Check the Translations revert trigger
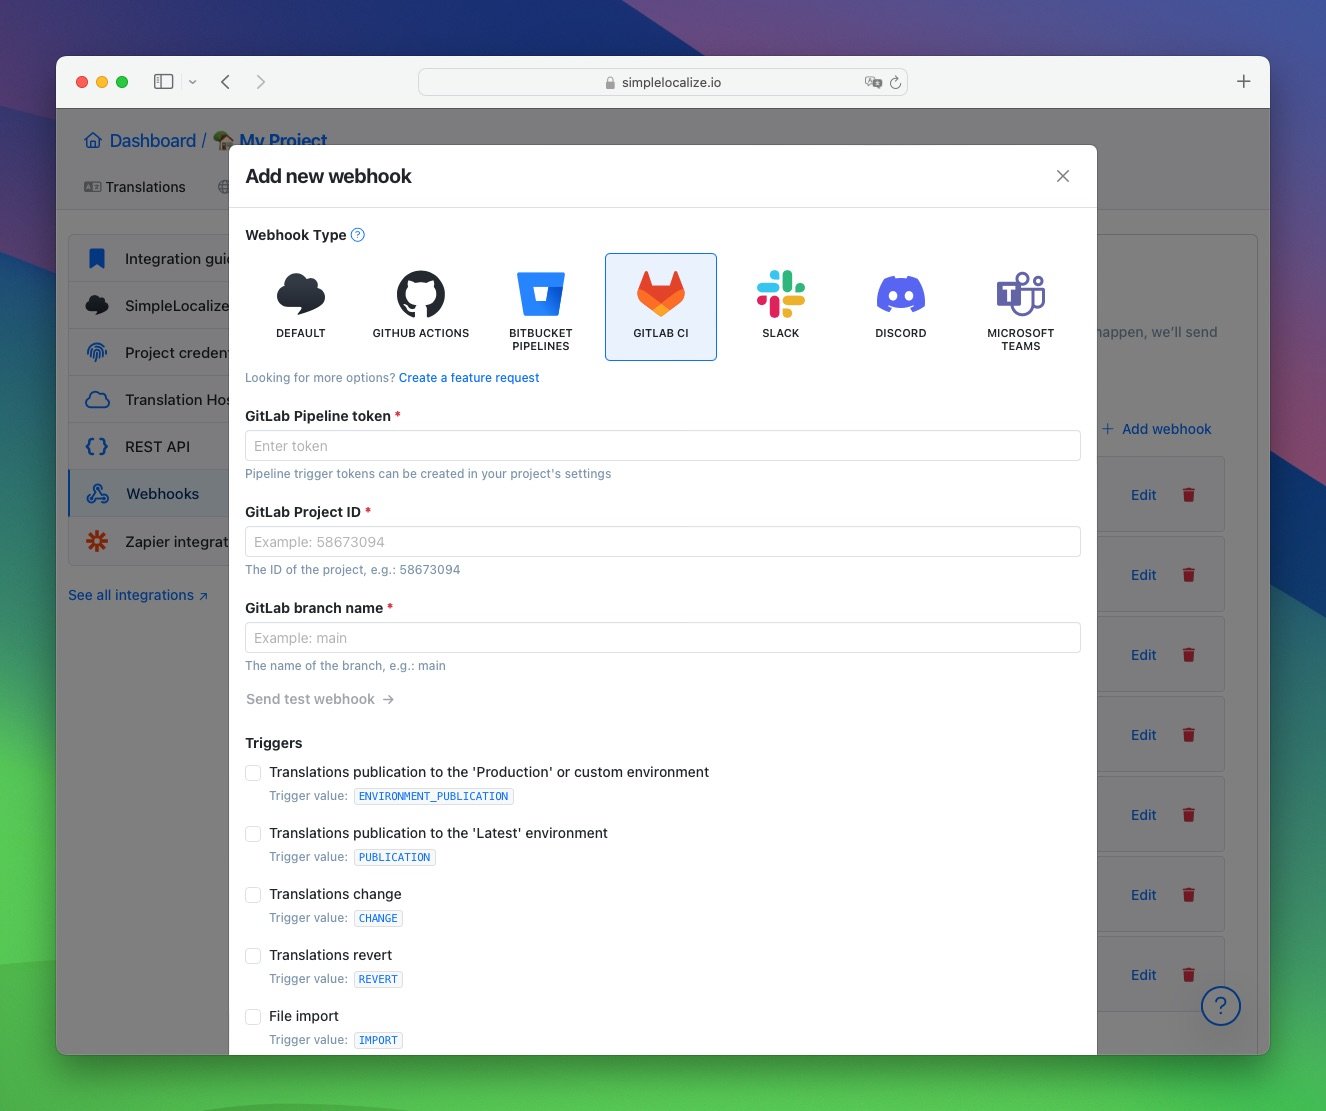Image resolution: width=1326 pixels, height=1111 pixels. pos(253,956)
